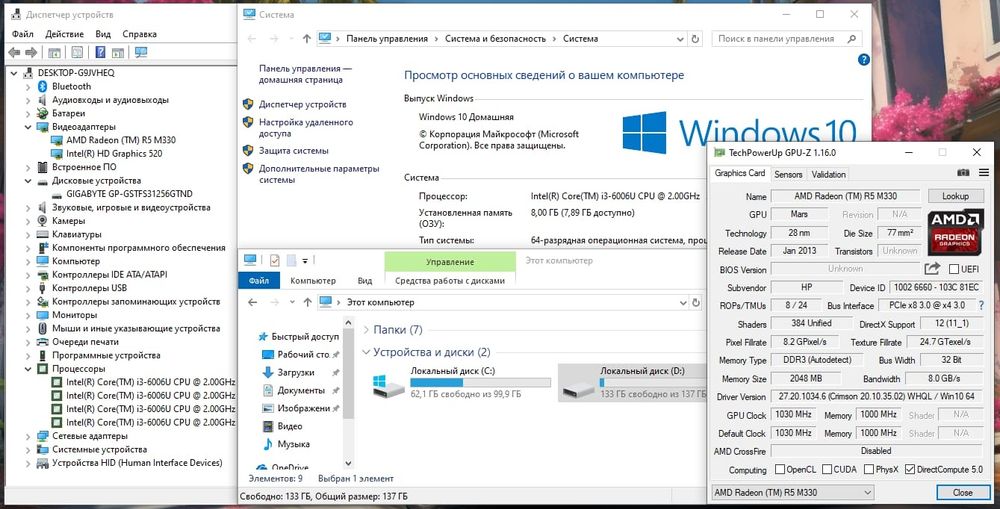1000x509 pixels.
Task: Expand the Мониторы tree node
Action: (x=28, y=315)
